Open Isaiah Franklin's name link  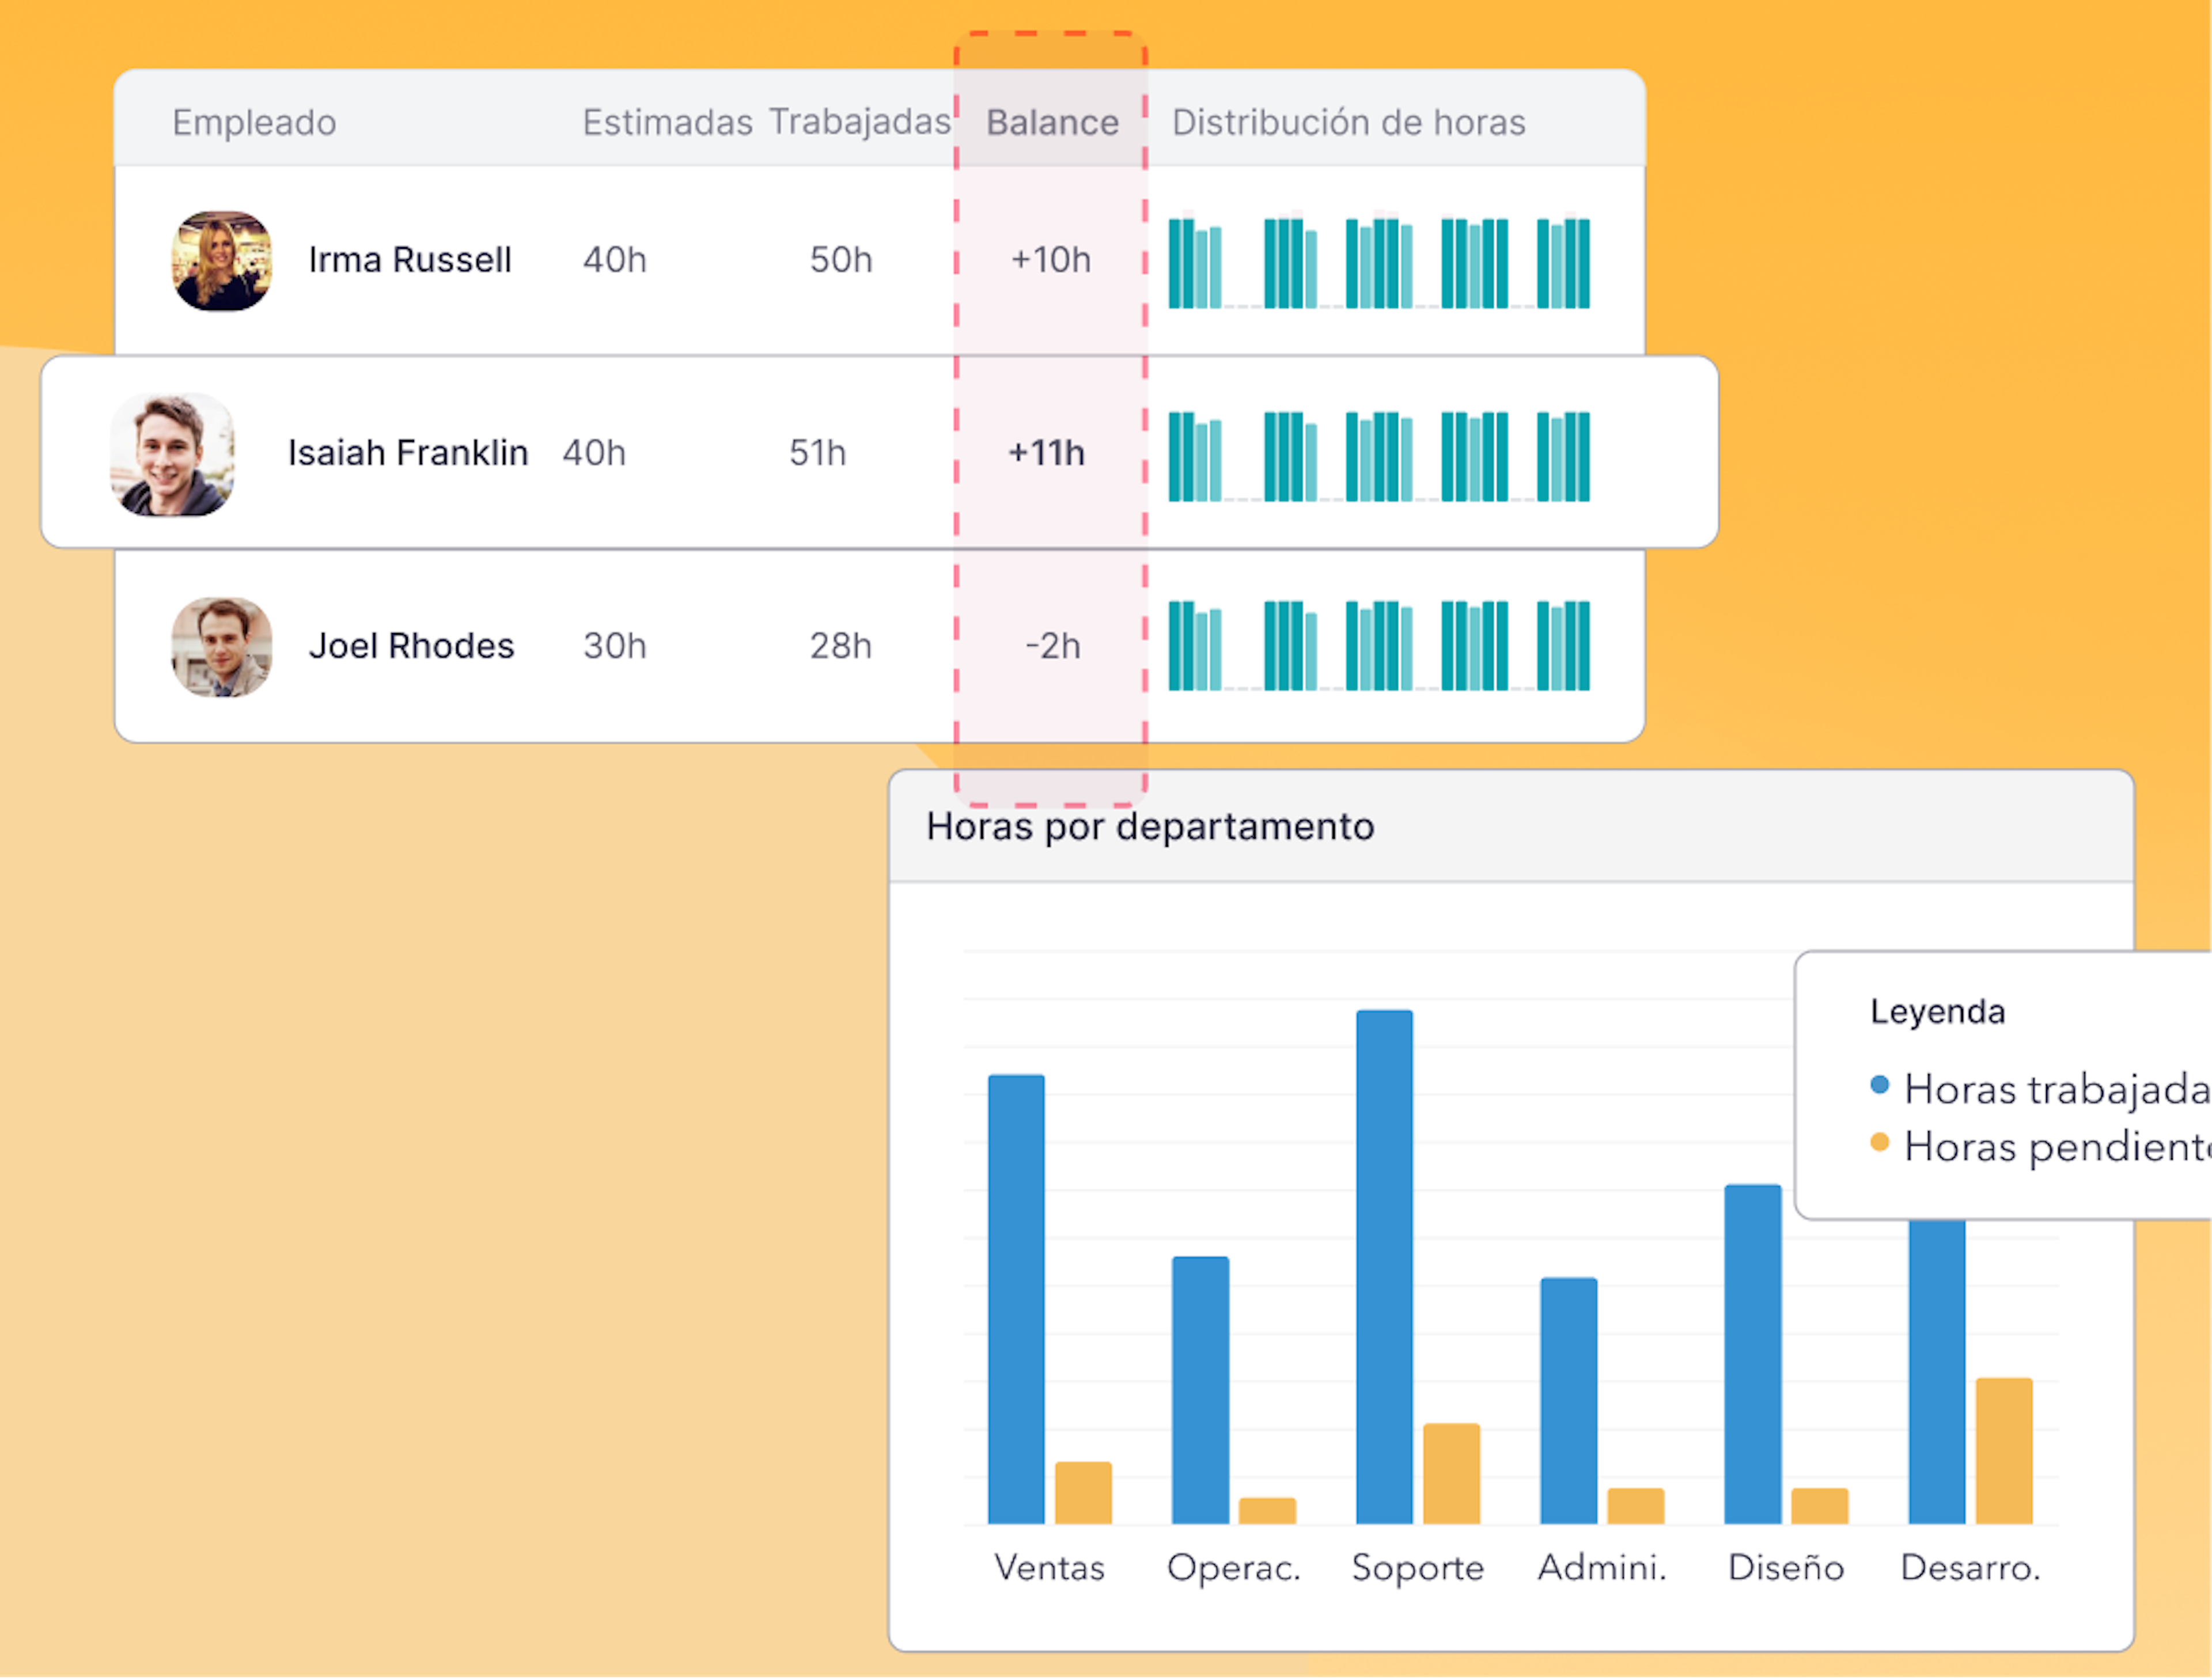point(407,453)
